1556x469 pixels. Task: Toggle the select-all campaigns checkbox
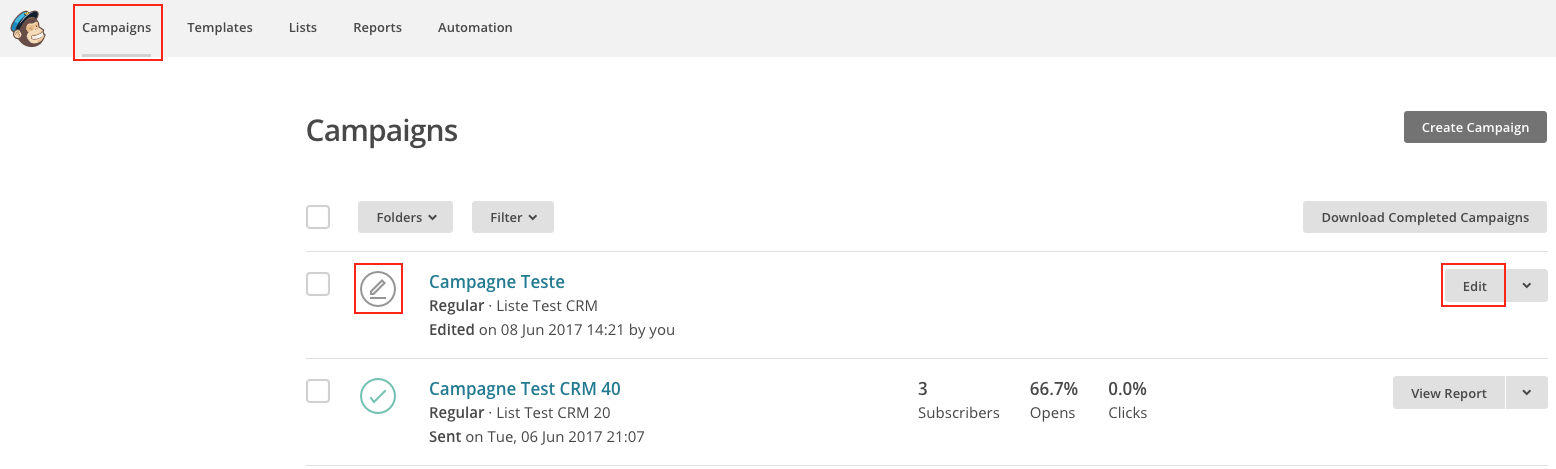[318, 217]
